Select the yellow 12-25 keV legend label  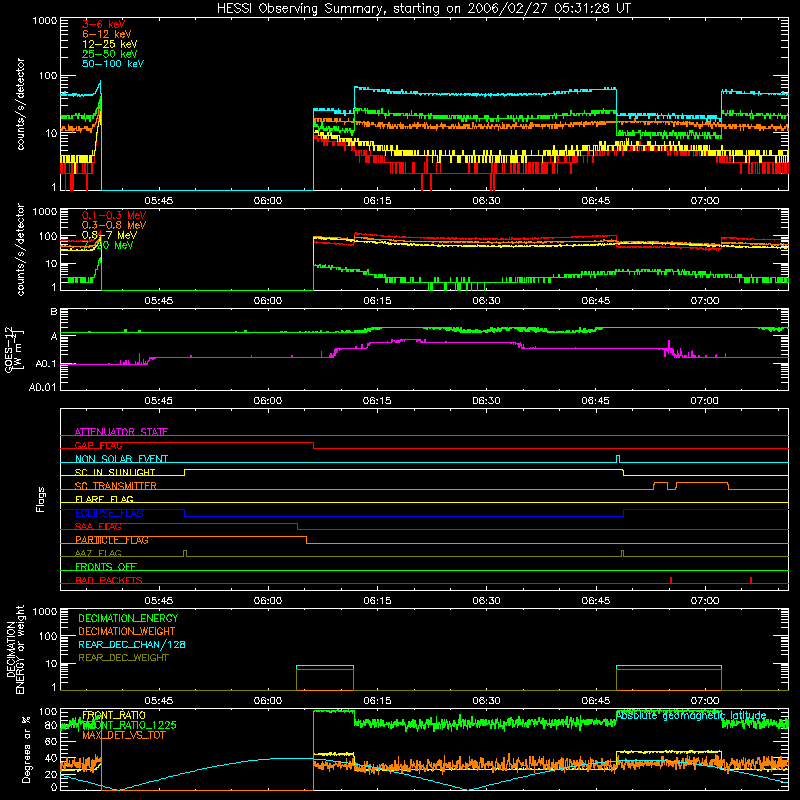pyautogui.click(x=110, y=44)
